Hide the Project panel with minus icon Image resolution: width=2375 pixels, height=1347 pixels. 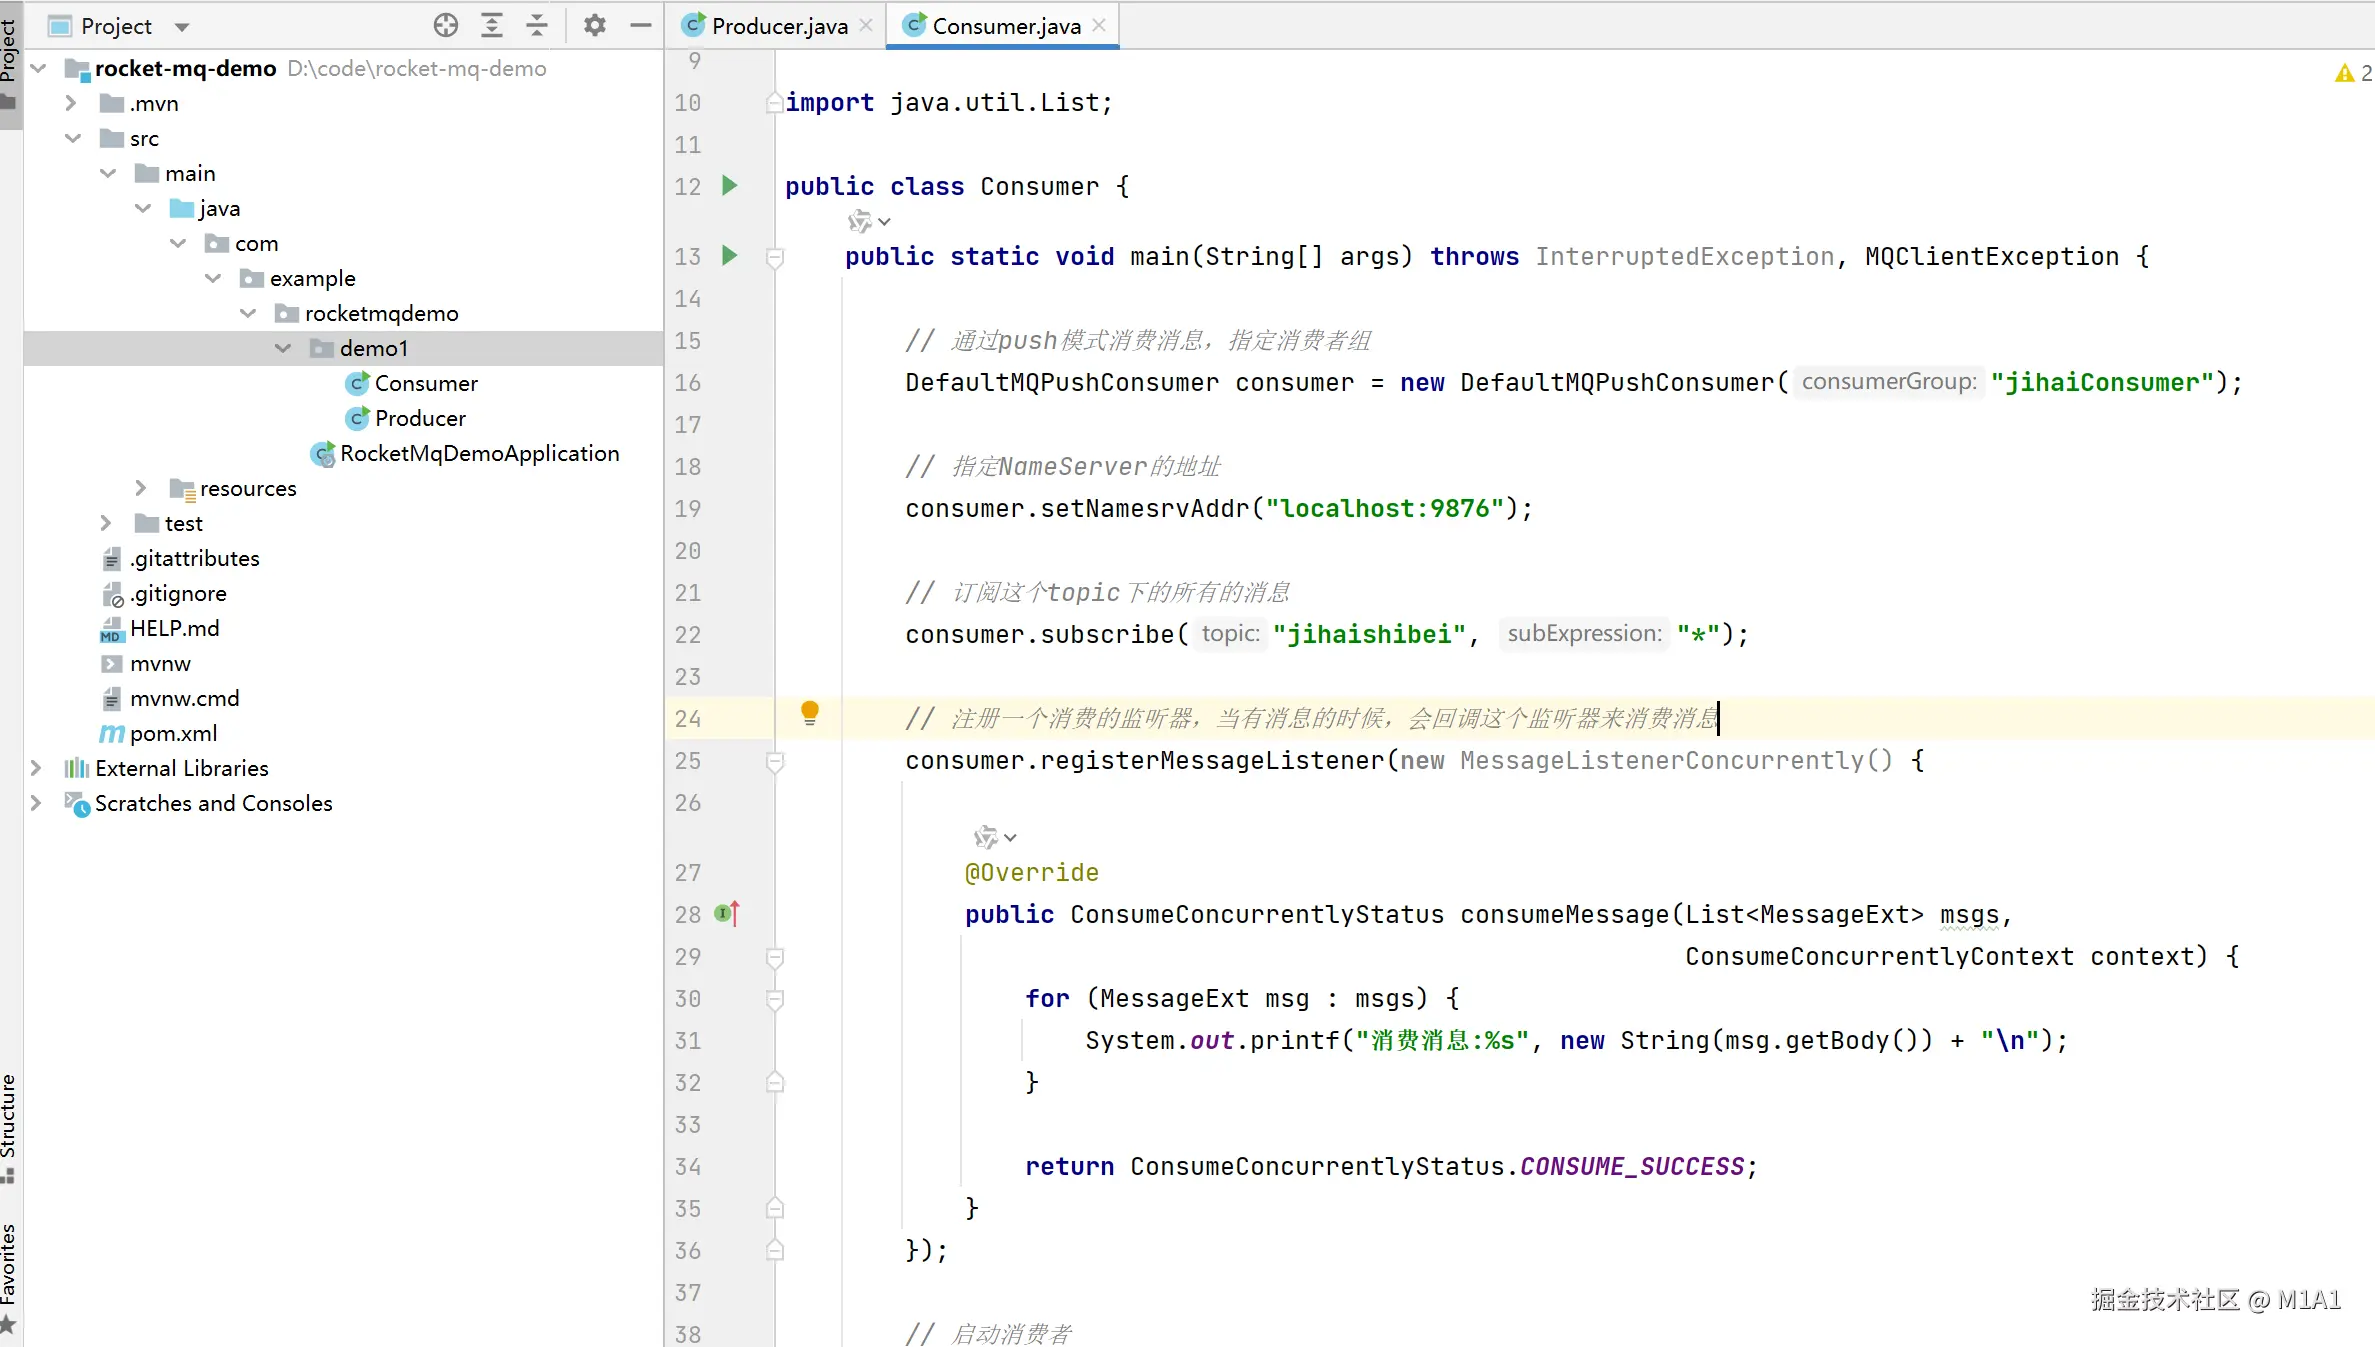click(641, 25)
